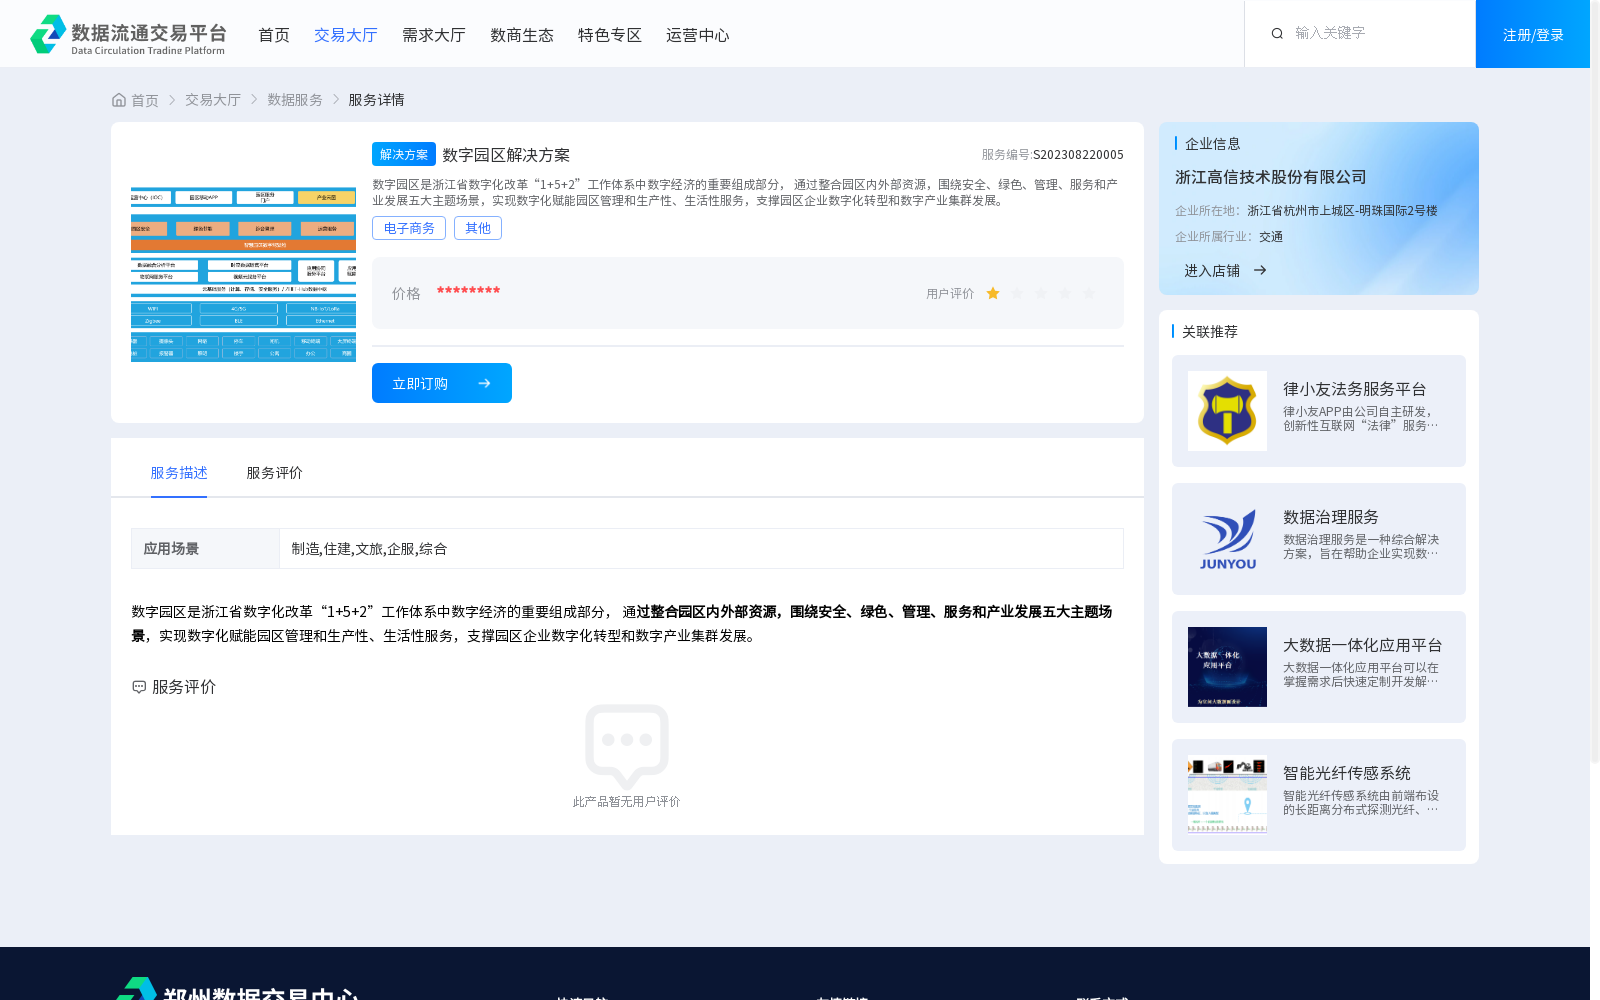Open the 需求大厅 menu item

(433, 34)
